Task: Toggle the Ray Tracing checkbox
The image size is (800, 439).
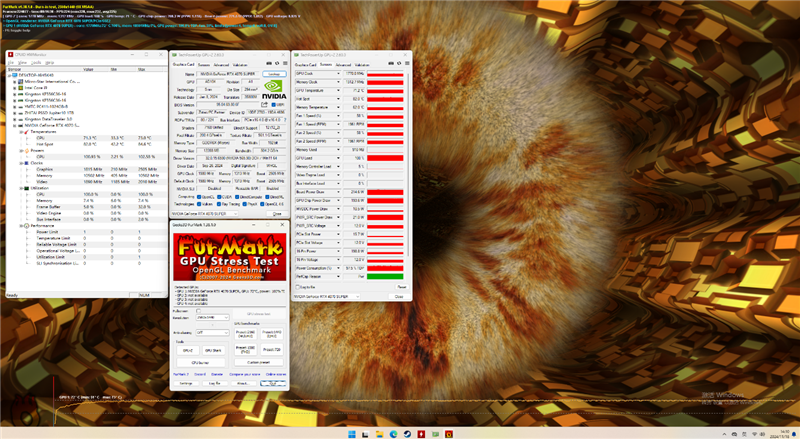Action: pos(219,204)
